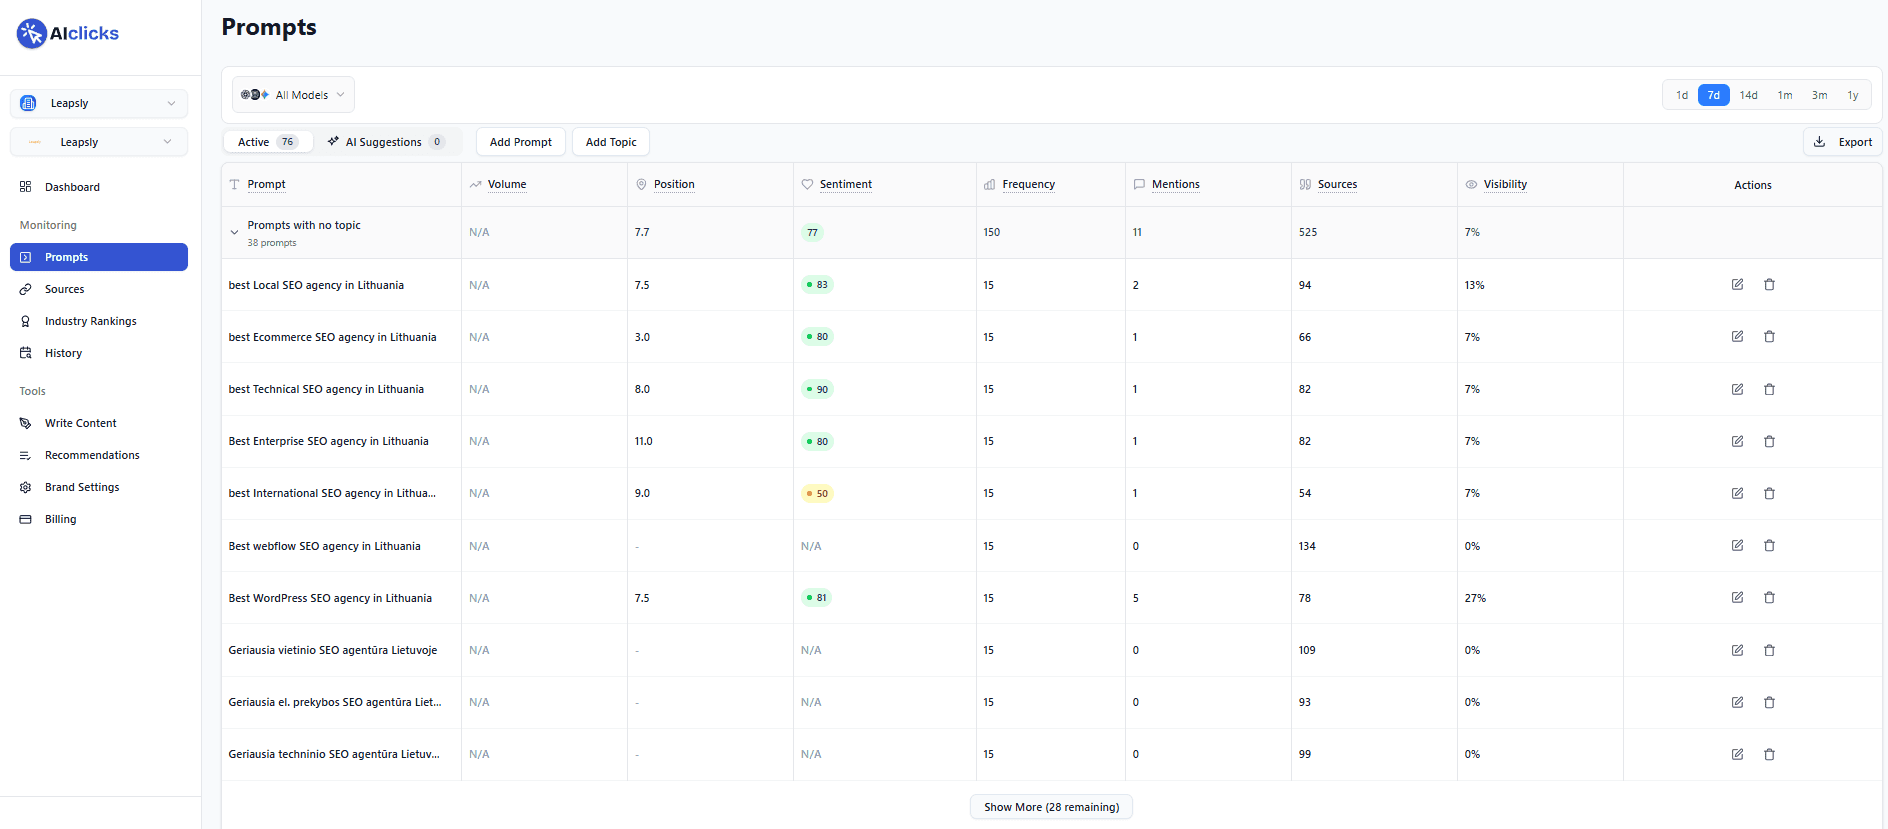Open the second Leapsly brand dropdown
The width and height of the screenshot is (1888, 829).
tap(99, 142)
